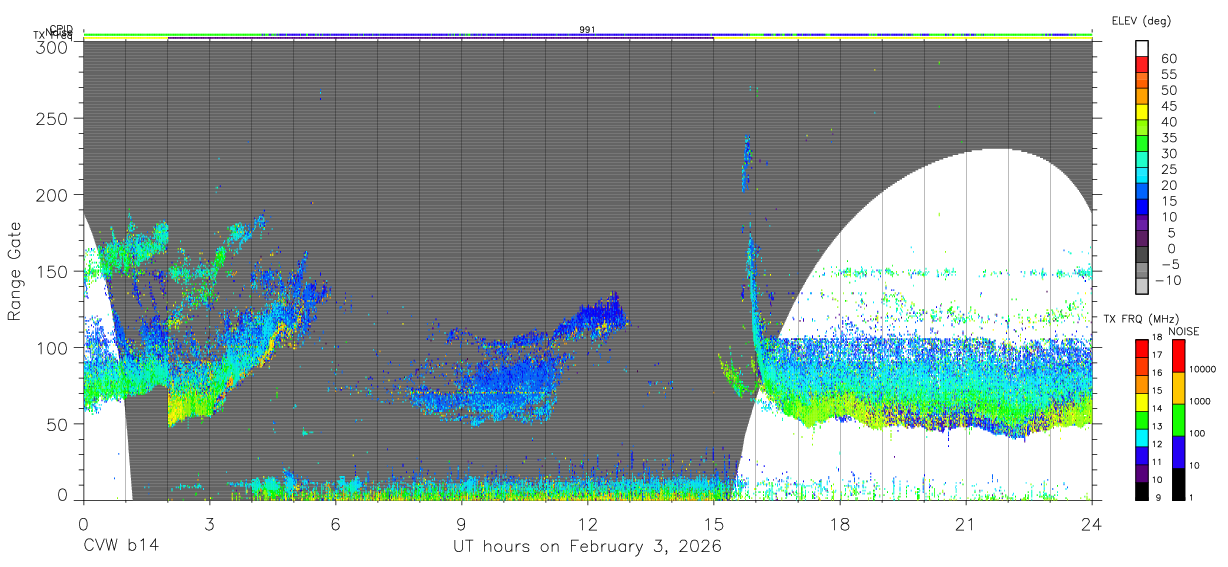
Task: Click the 'ELEV (deg)' colorbar title
Action: [1141, 21]
